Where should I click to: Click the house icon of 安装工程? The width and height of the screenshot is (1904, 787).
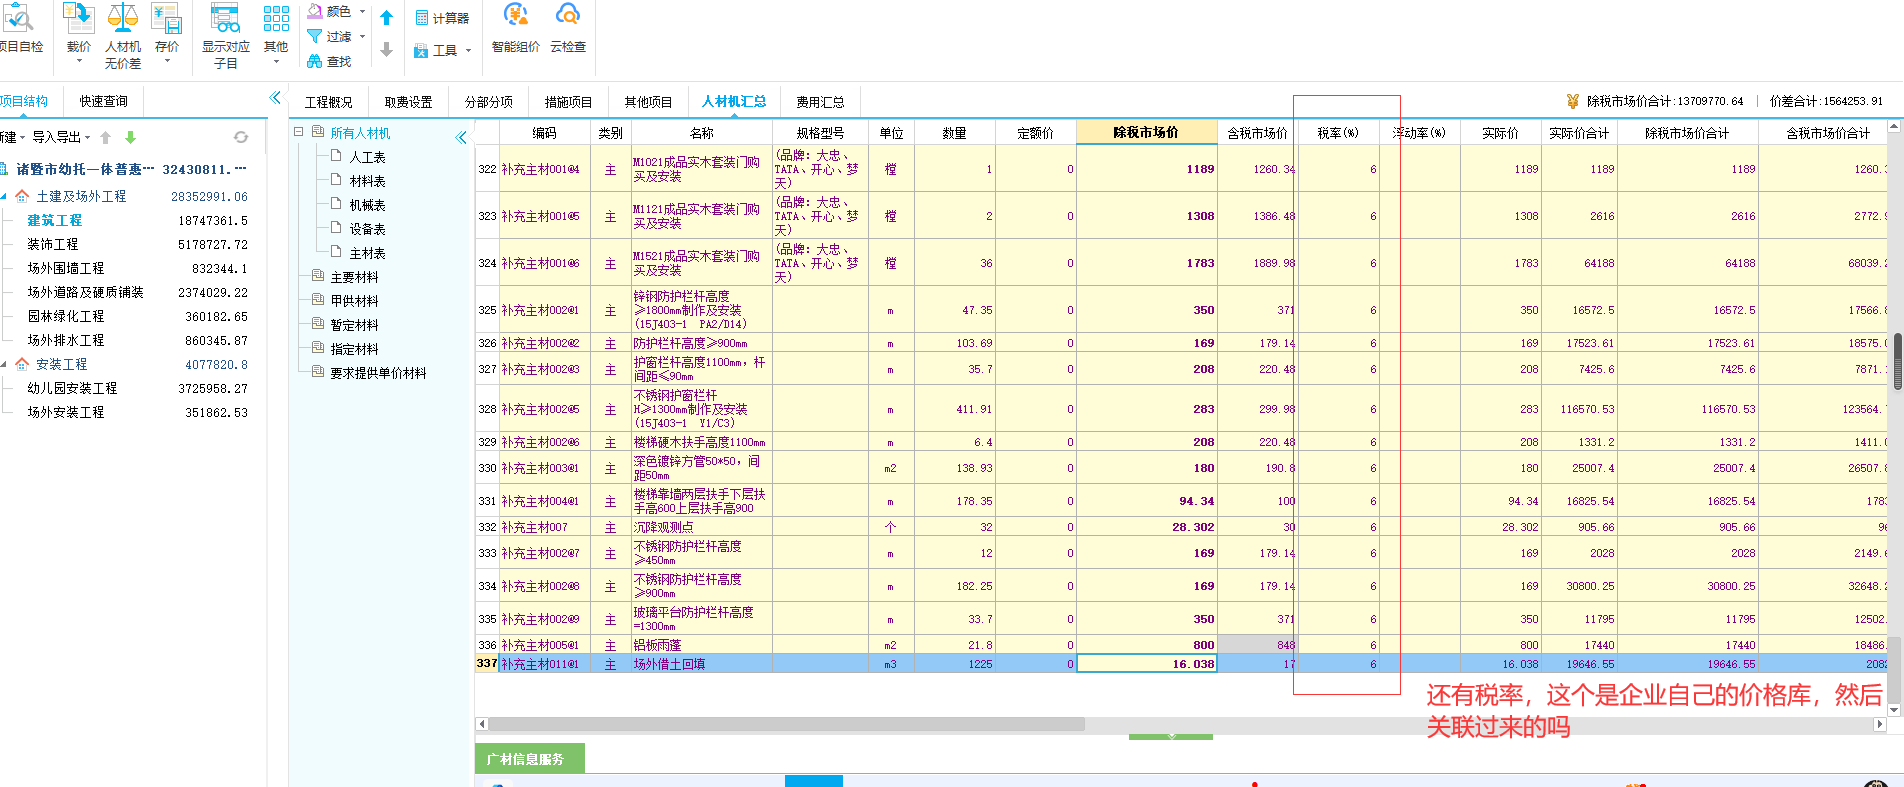(22, 364)
